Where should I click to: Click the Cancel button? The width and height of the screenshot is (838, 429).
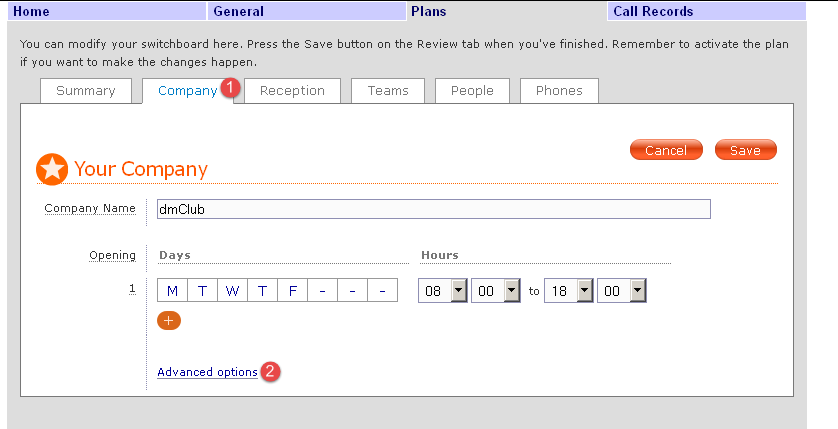(666, 150)
